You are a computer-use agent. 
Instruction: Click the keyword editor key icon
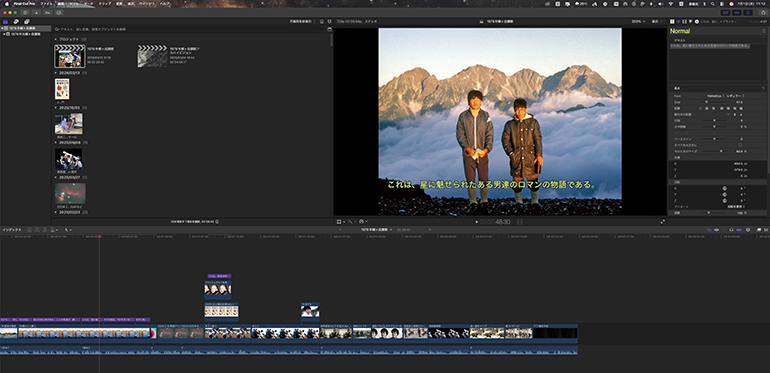pos(48,12)
